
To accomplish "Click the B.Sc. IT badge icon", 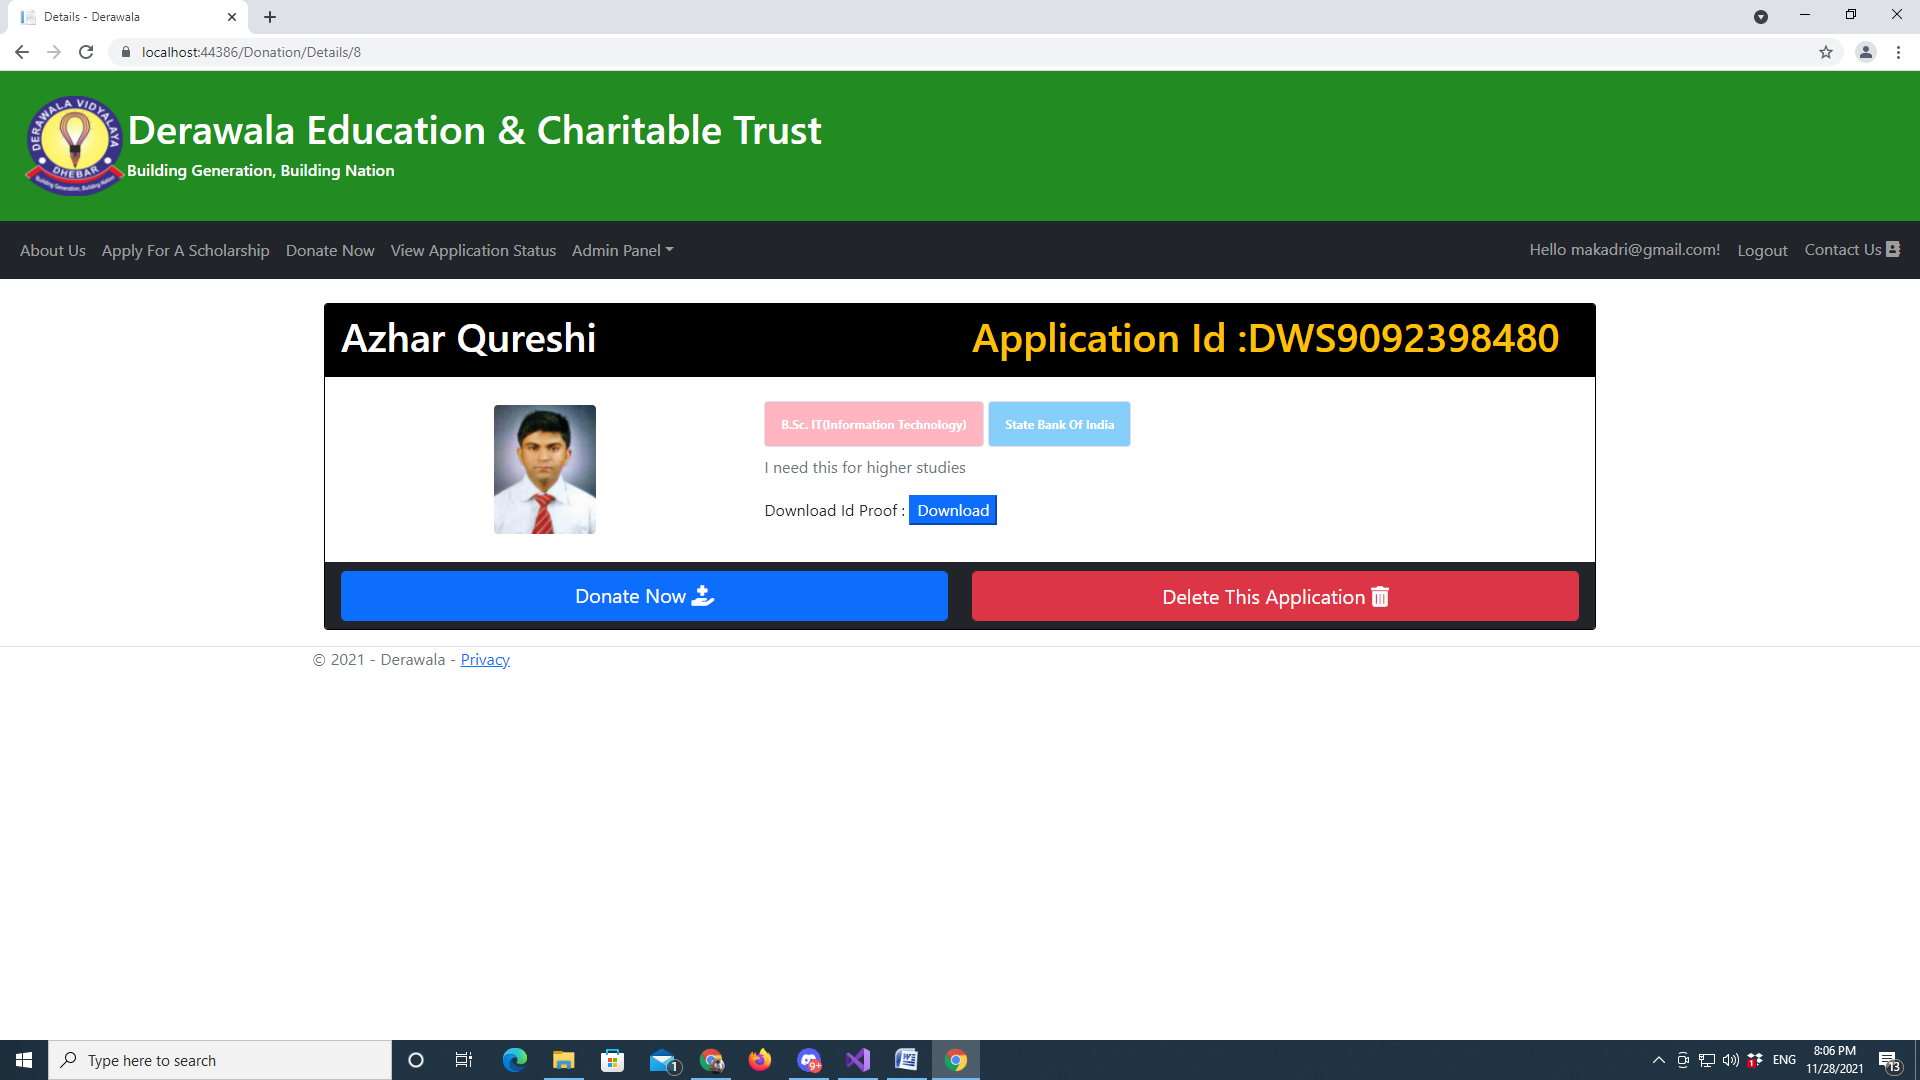I will click(x=873, y=425).
